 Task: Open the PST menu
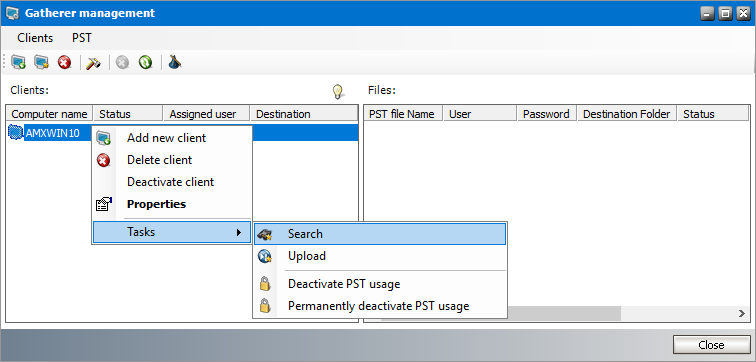pos(81,38)
